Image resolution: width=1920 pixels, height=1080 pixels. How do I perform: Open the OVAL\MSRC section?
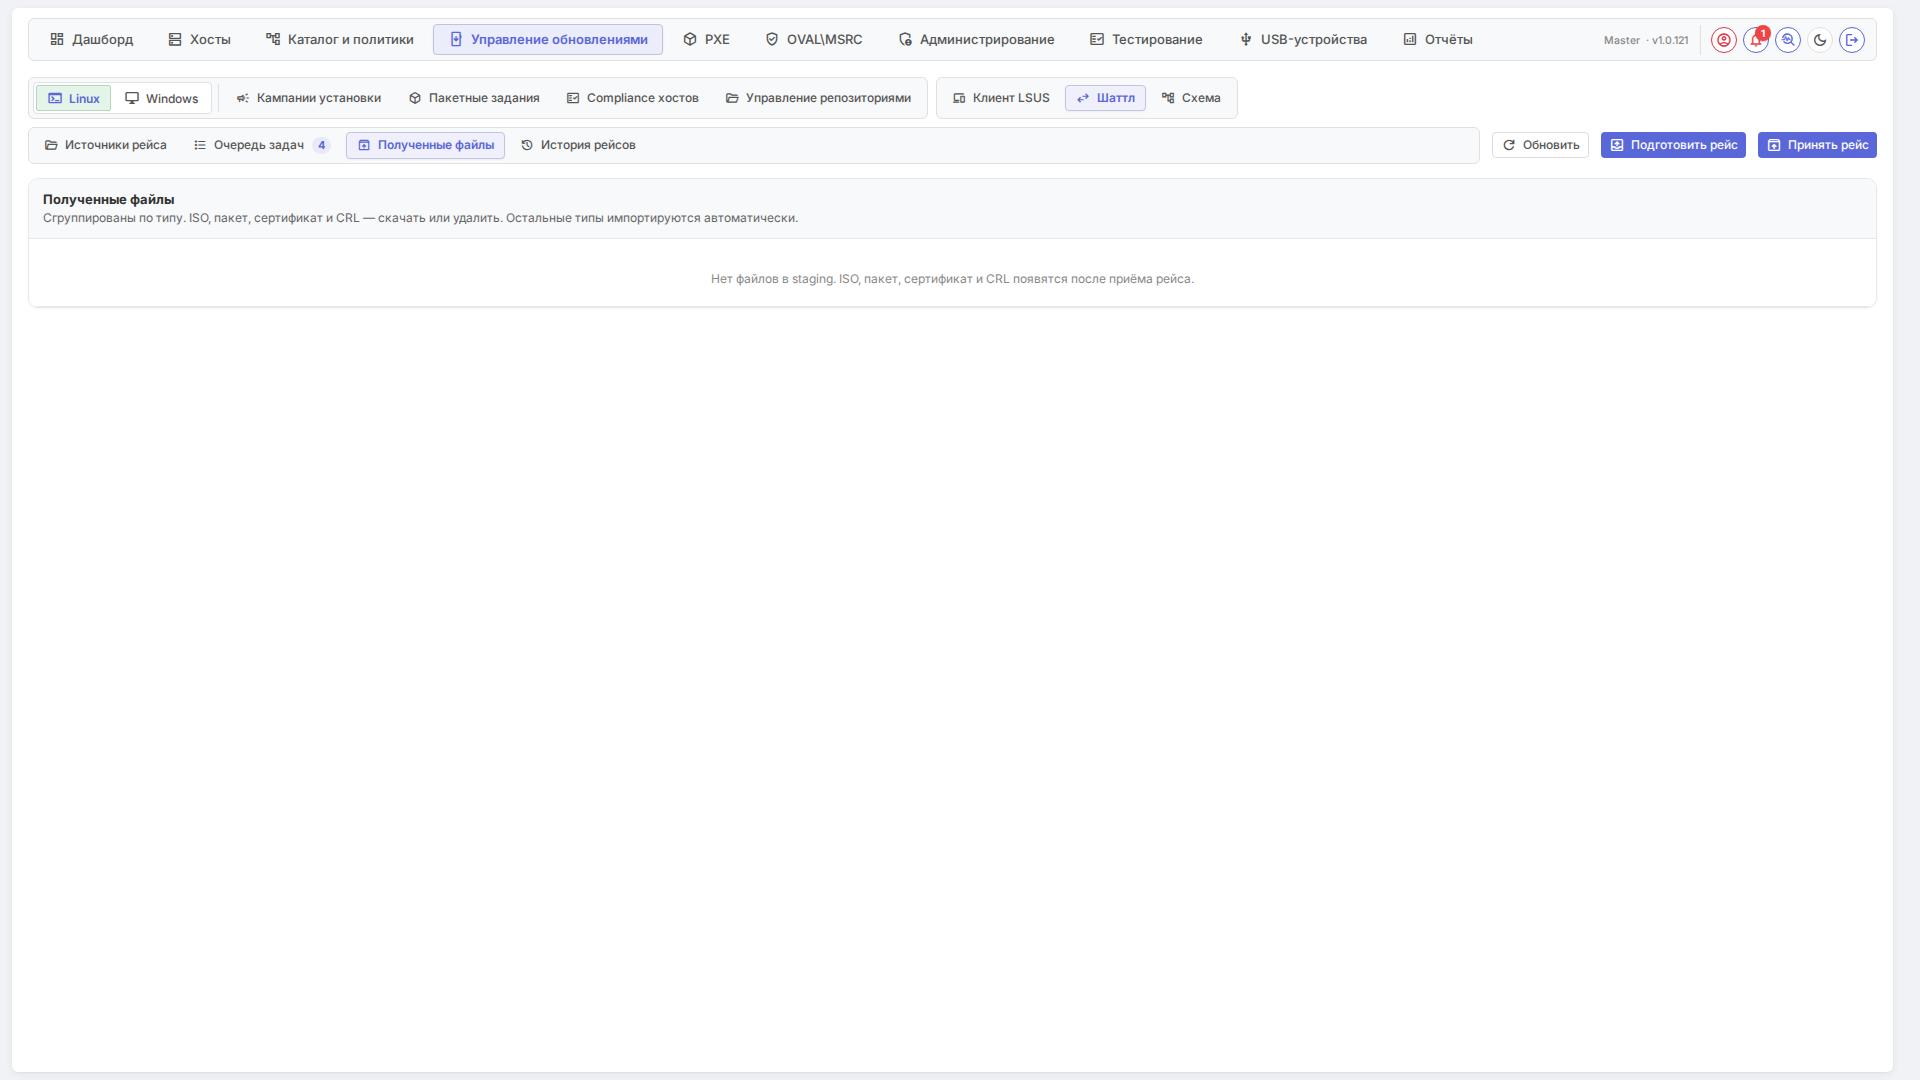814,40
